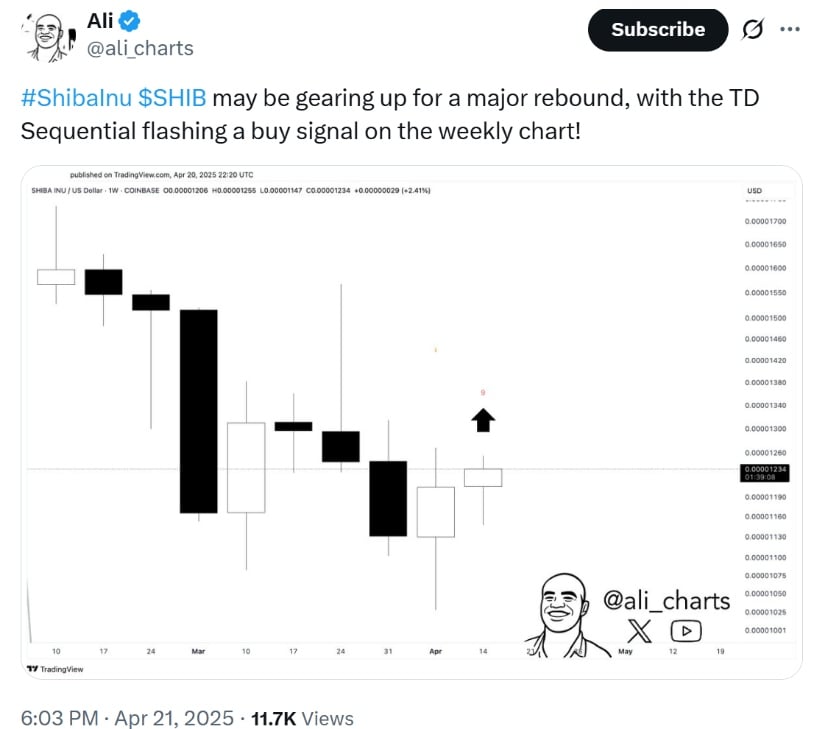Click the blue verified badge next to Ali
This screenshot has width=825, height=729.
point(132,21)
